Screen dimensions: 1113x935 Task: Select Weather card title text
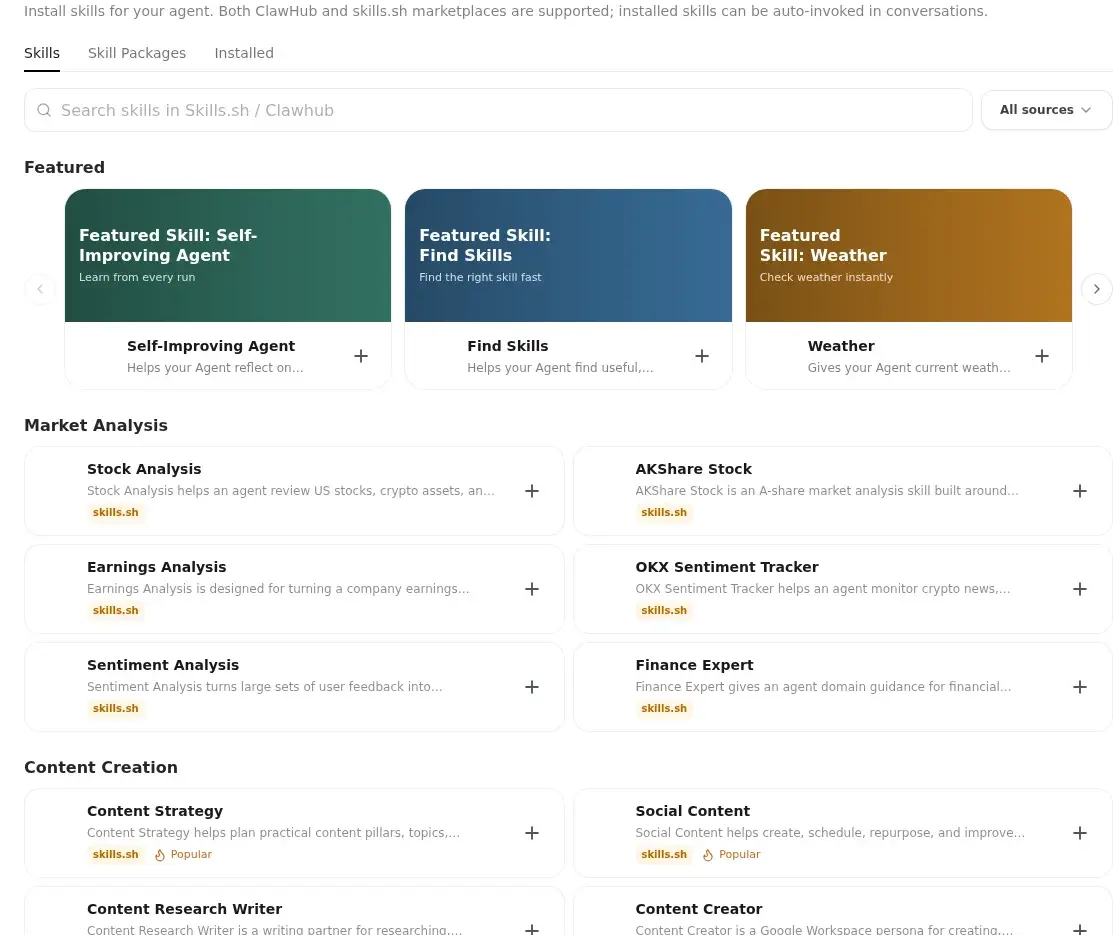(x=841, y=346)
